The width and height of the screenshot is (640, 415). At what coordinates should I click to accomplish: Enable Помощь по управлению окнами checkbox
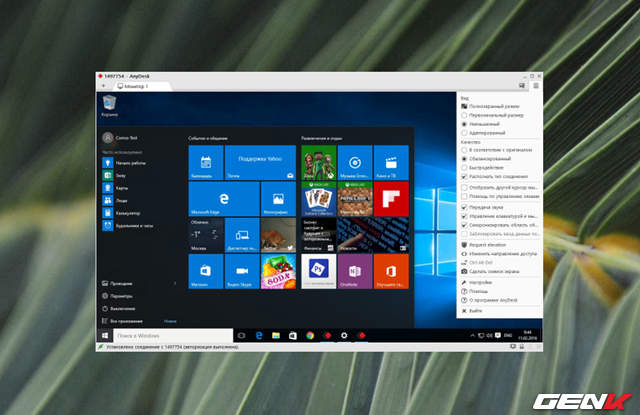(500, 197)
